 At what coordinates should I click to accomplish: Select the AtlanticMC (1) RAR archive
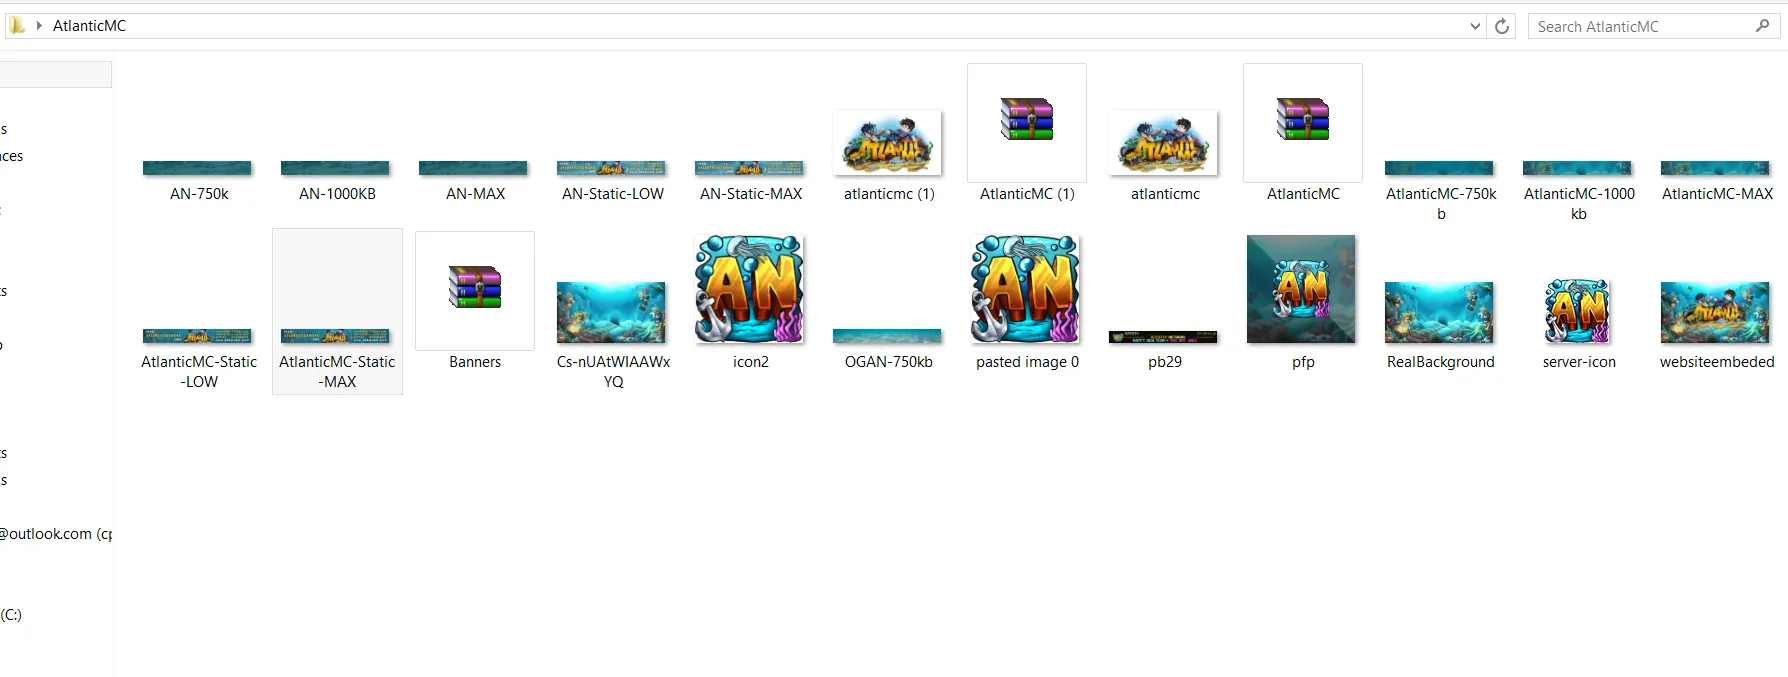[x=1027, y=122]
